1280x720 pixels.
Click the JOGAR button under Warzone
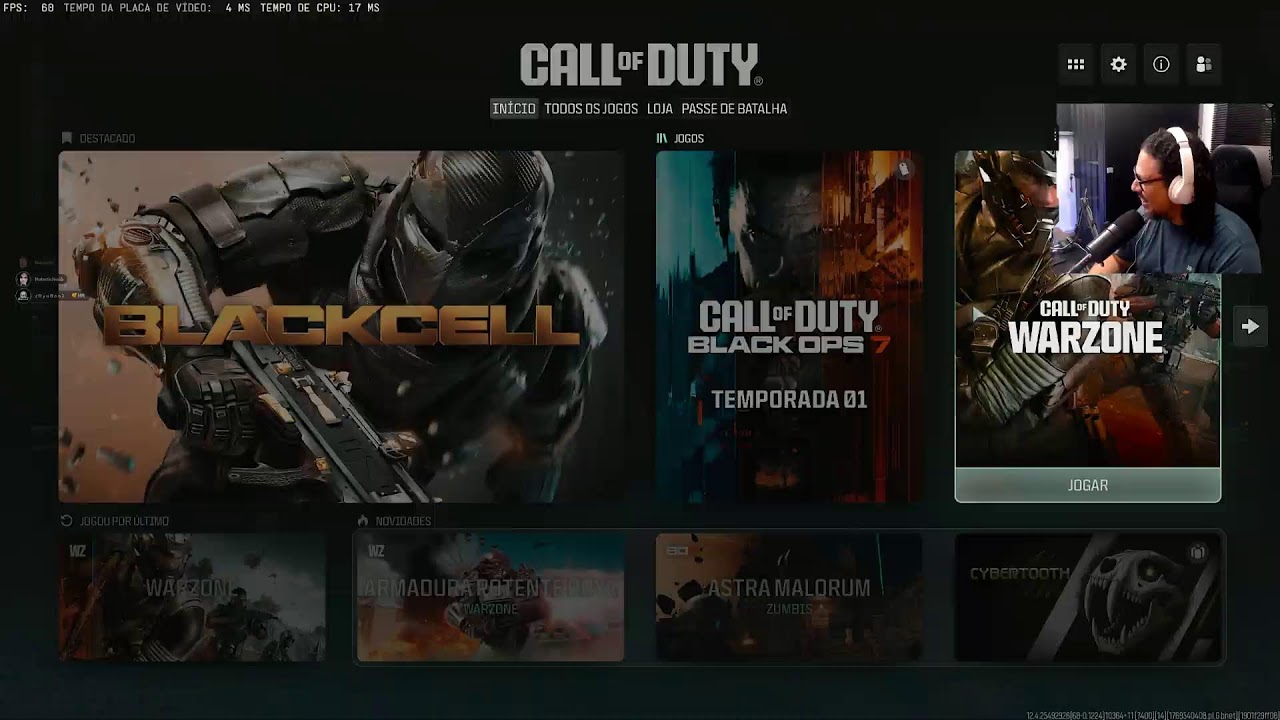[1088, 485]
